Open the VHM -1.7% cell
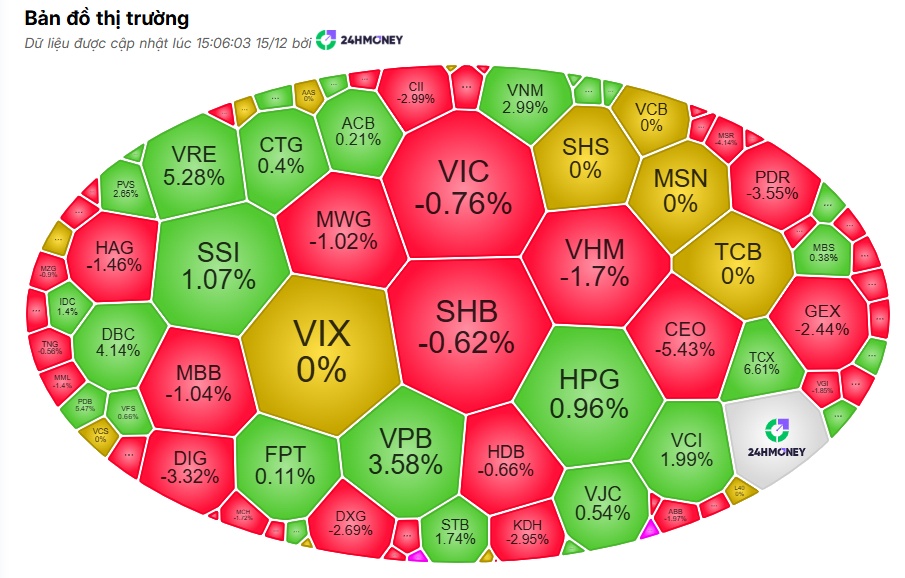This screenshot has height=578, width=905. pyautogui.click(x=595, y=262)
